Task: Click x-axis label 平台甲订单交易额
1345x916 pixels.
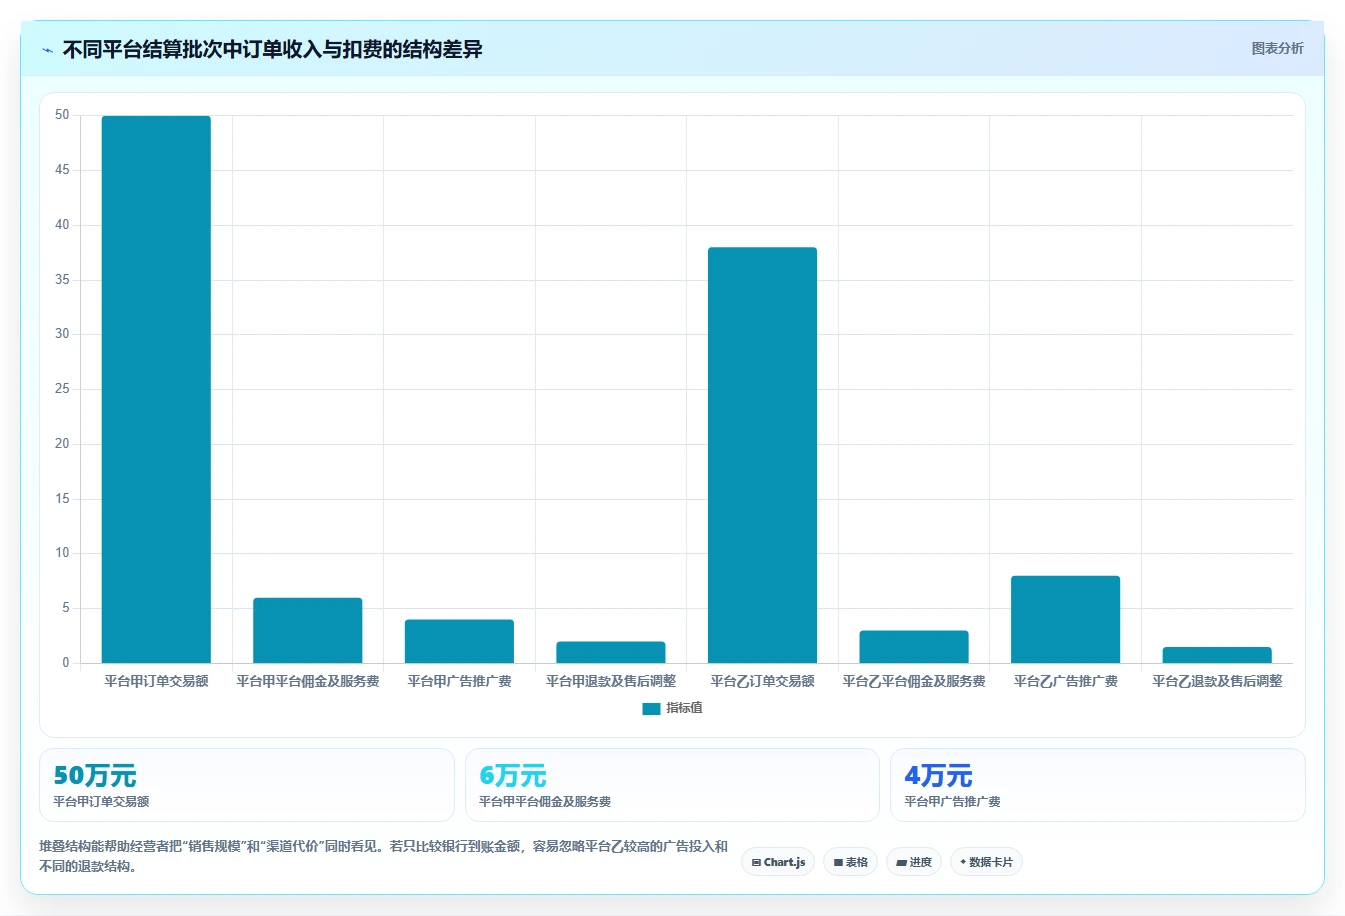Action: point(156,681)
